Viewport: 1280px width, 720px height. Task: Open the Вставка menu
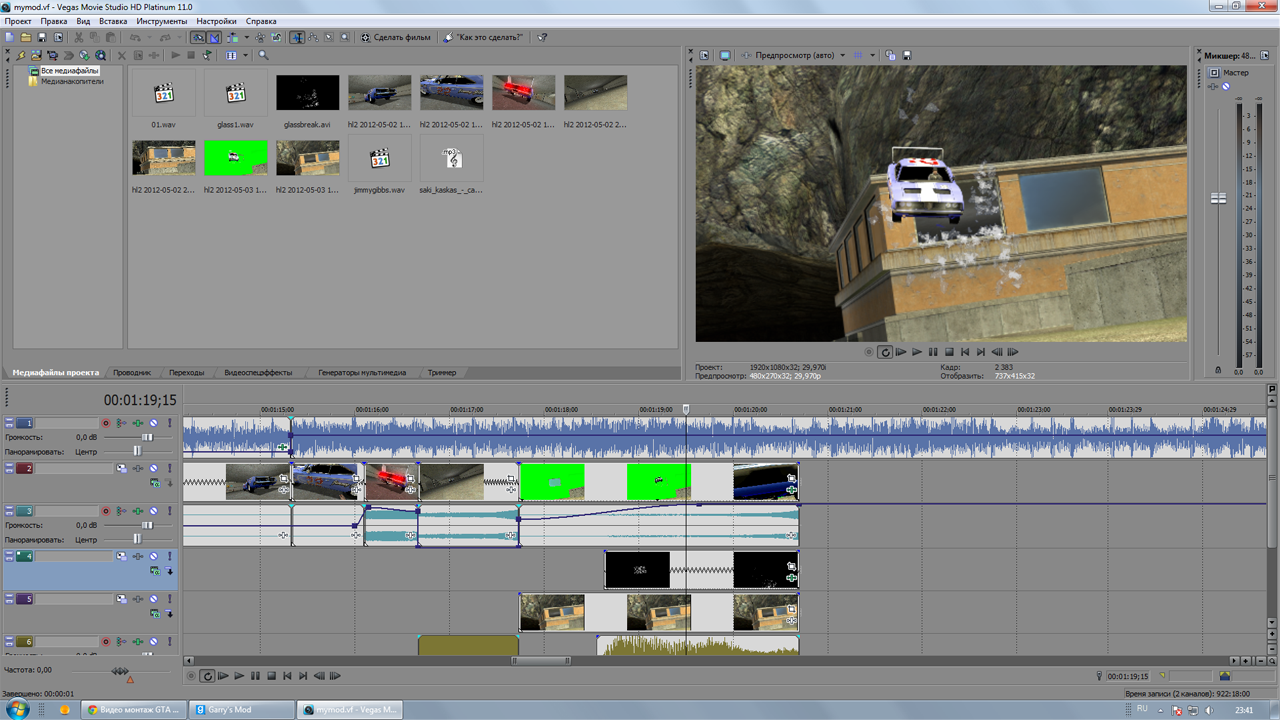tap(113, 21)
